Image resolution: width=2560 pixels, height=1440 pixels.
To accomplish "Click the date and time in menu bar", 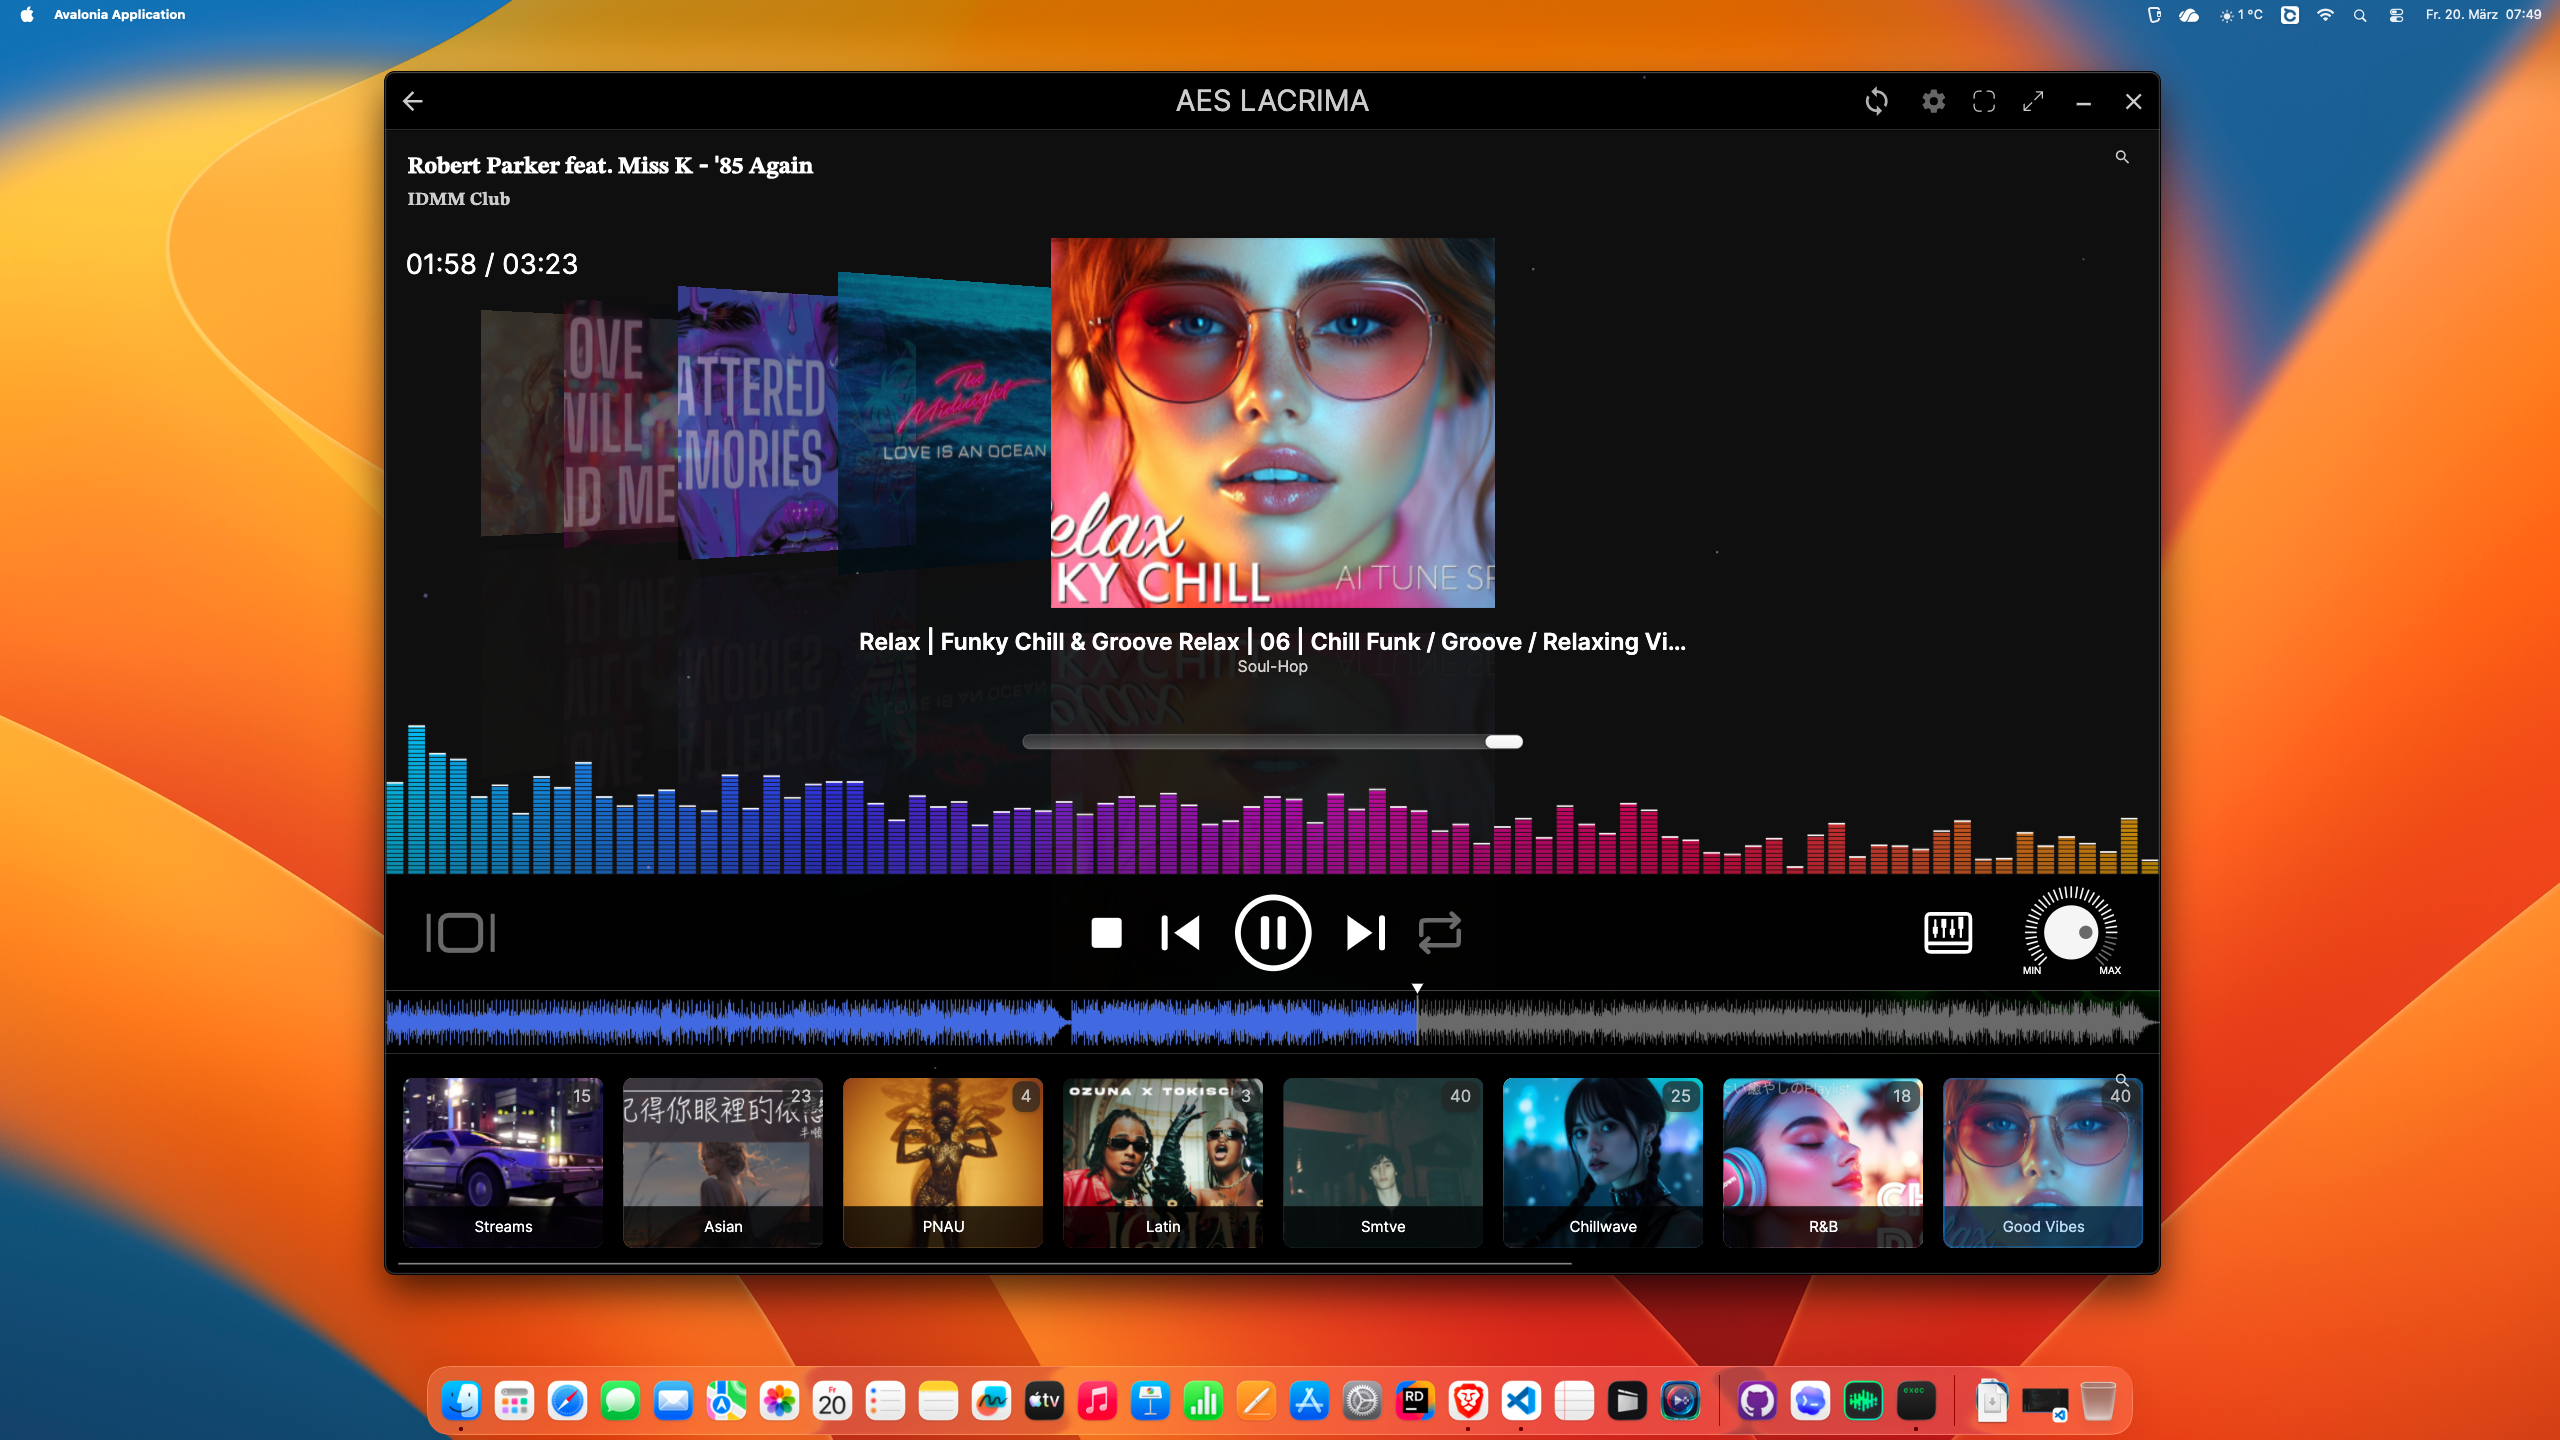I will pos(2483,14).
